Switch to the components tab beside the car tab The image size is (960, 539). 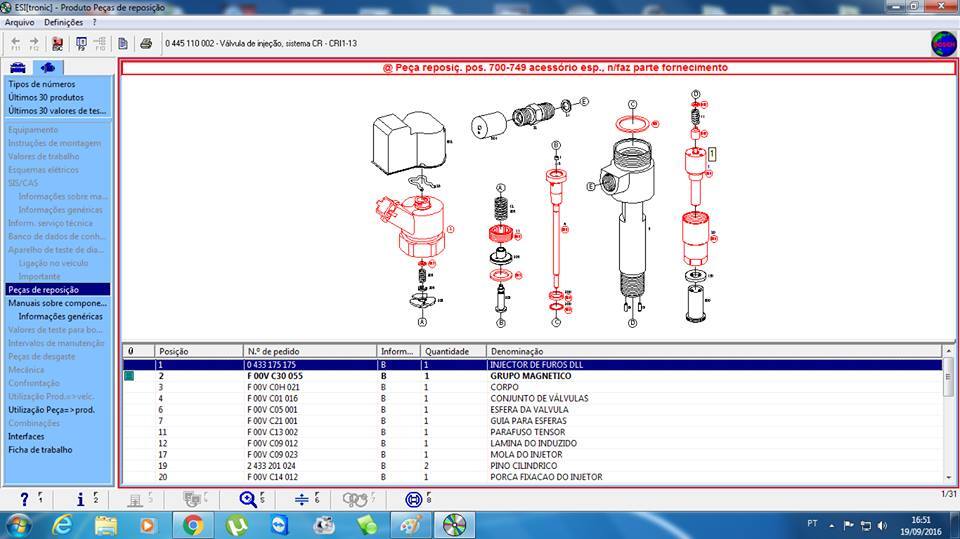click(x=48, y=67)
